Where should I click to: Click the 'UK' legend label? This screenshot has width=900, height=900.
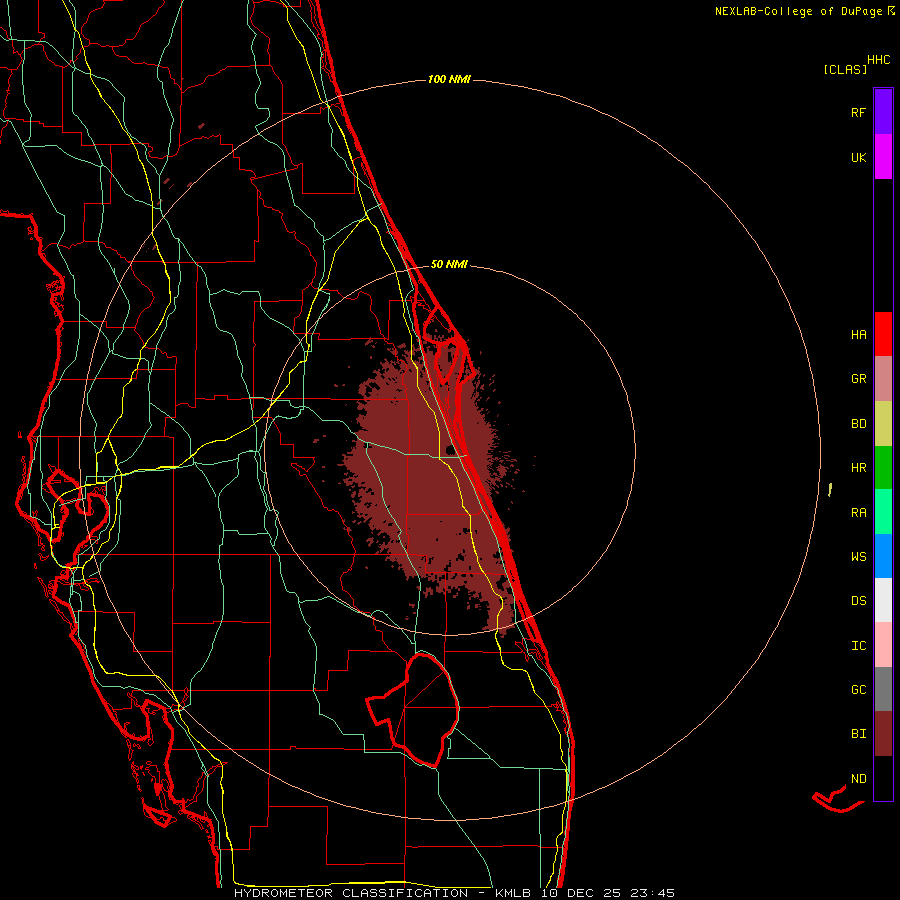click(x=858, y=157)
